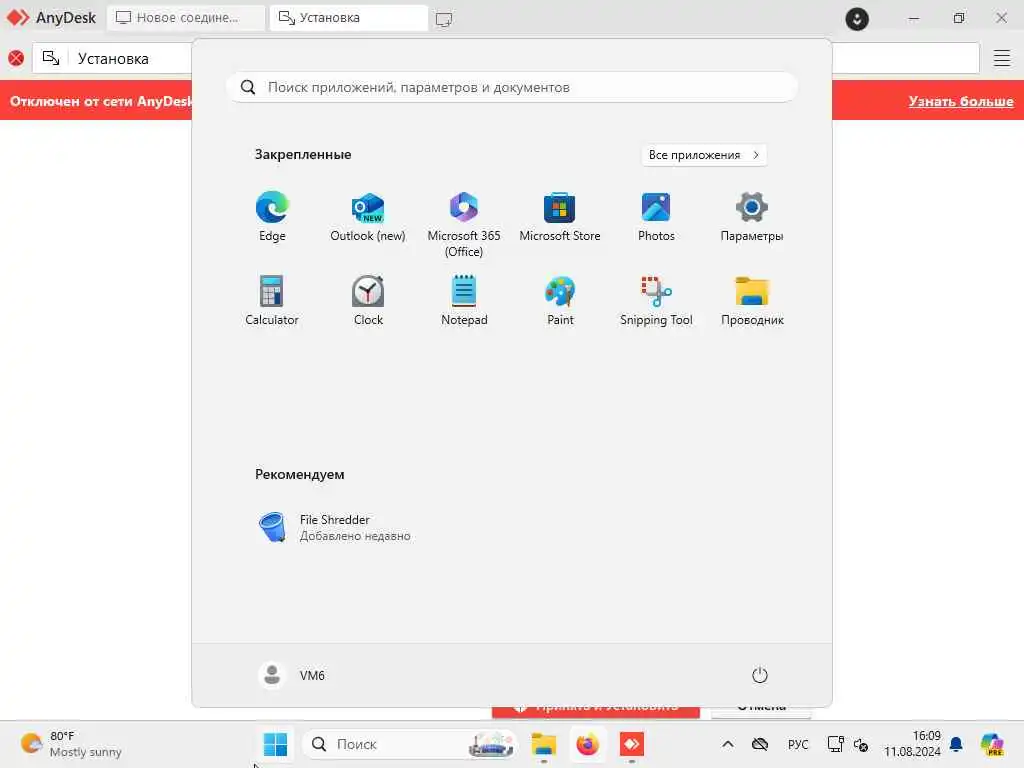Viewport: 1024px width, 768px height.
Task: Show hidden tray icons chevron
Action: tap(728, 744)
